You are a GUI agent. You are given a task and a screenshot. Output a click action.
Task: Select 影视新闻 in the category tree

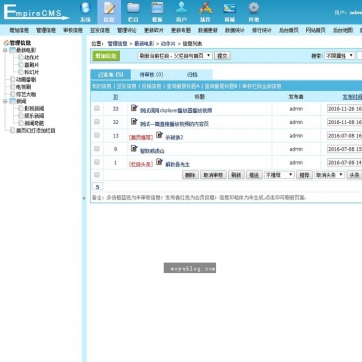[34, 108]
